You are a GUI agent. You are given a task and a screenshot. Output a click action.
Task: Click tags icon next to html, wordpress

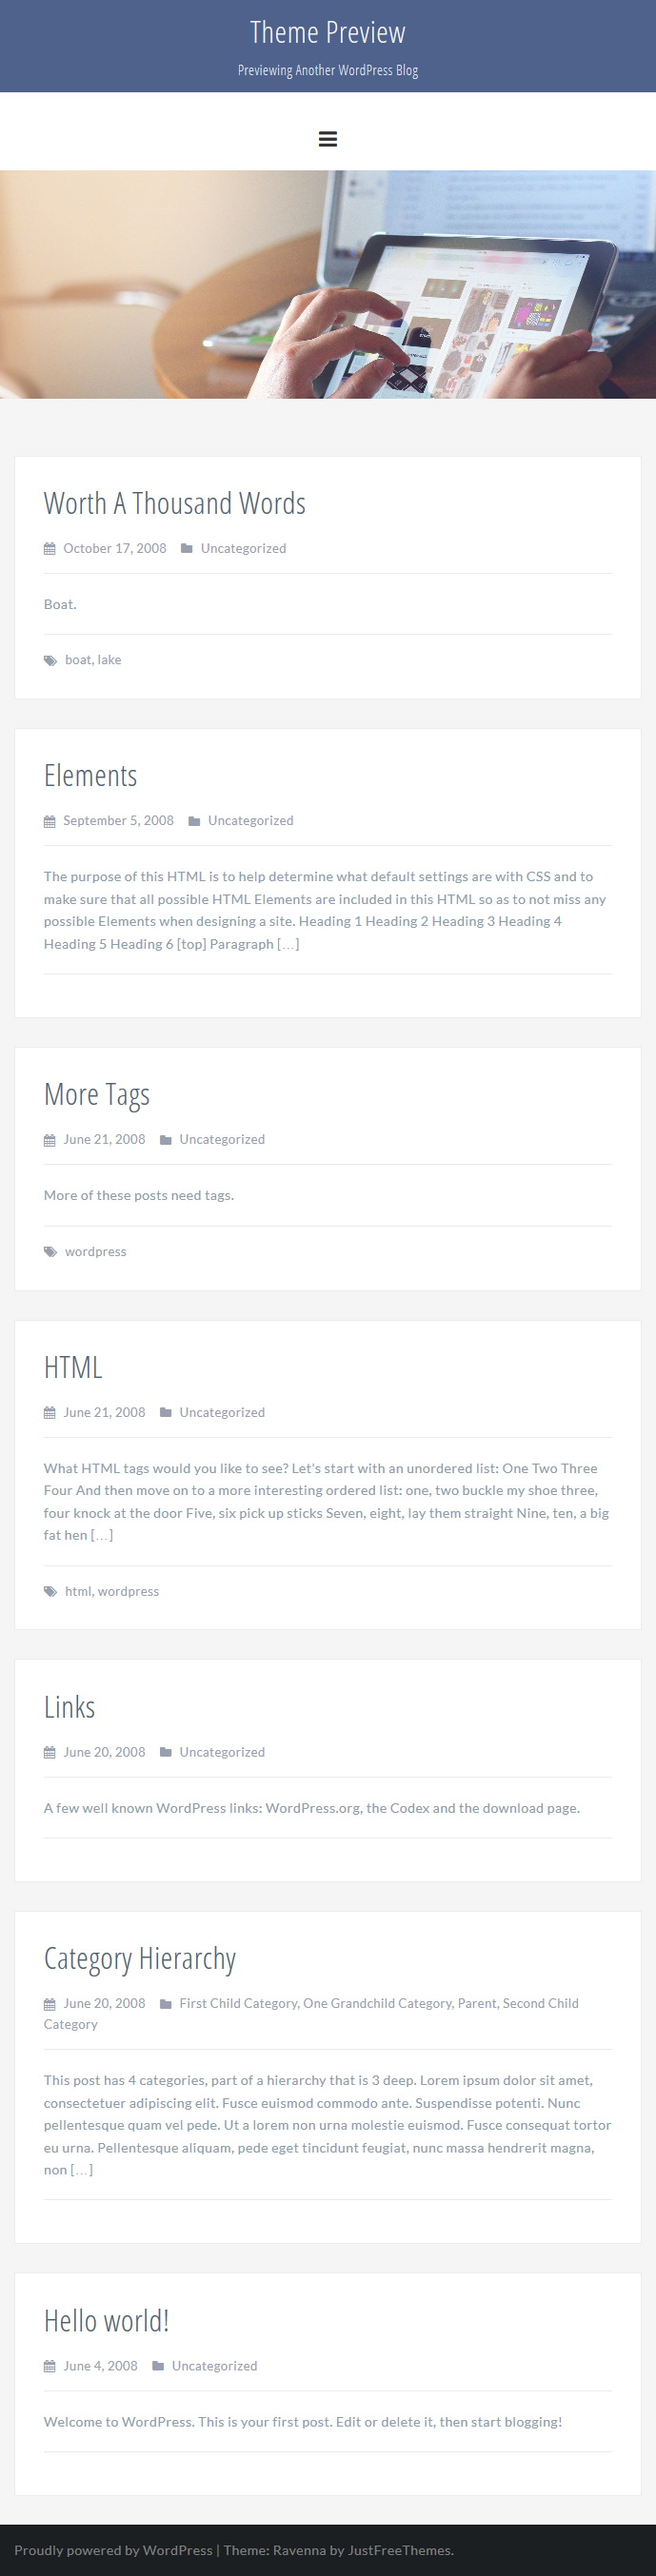point(51,1592)
